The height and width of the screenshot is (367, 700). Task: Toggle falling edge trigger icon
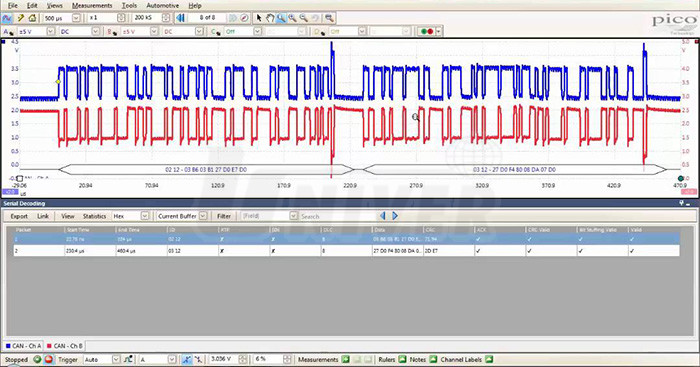tap(198, 359)
